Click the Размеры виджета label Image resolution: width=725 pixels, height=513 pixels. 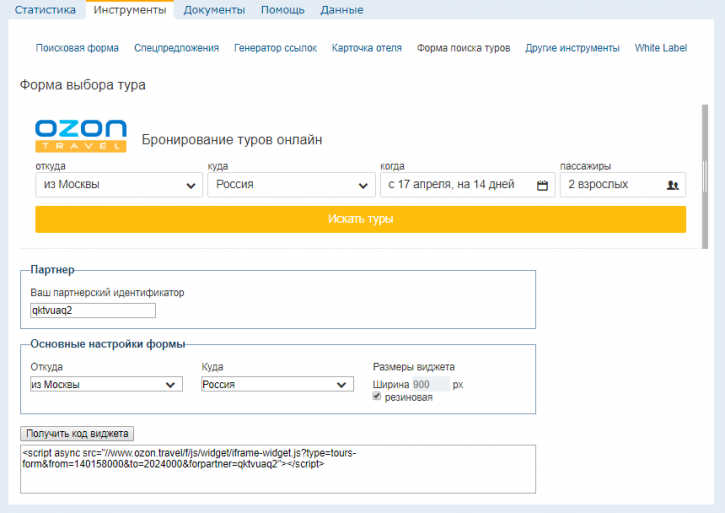point(414,367)
